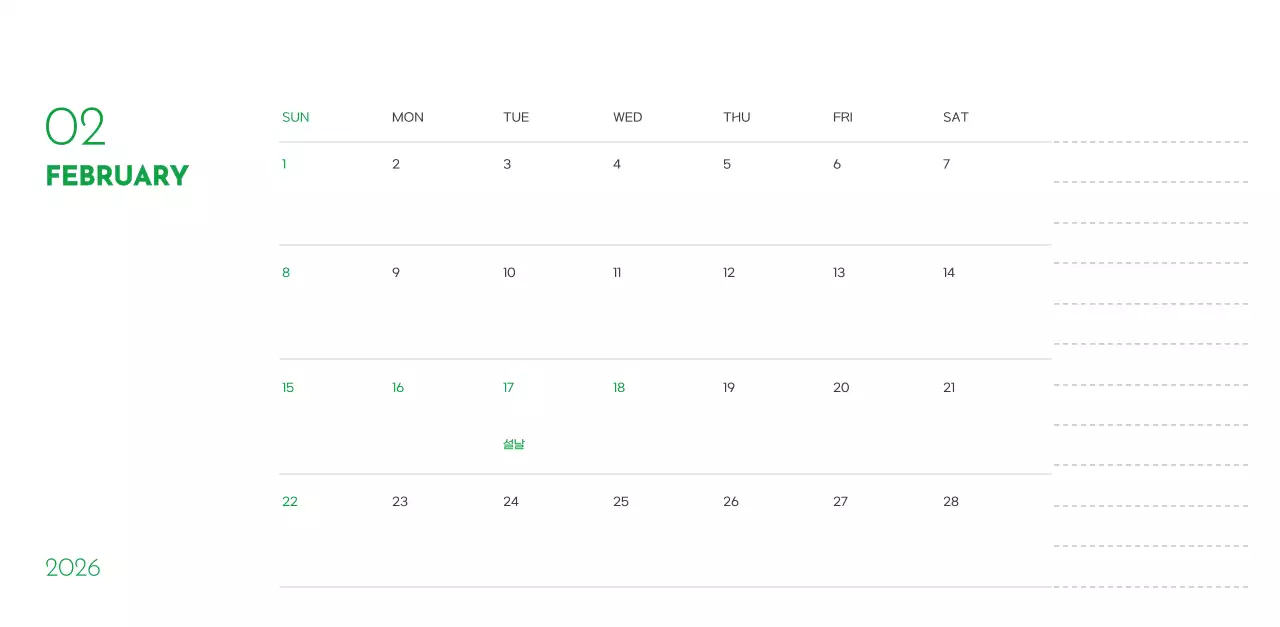Click the first dashed memo line
The height and width of the screenshot is (627, 1280).
1150,142
